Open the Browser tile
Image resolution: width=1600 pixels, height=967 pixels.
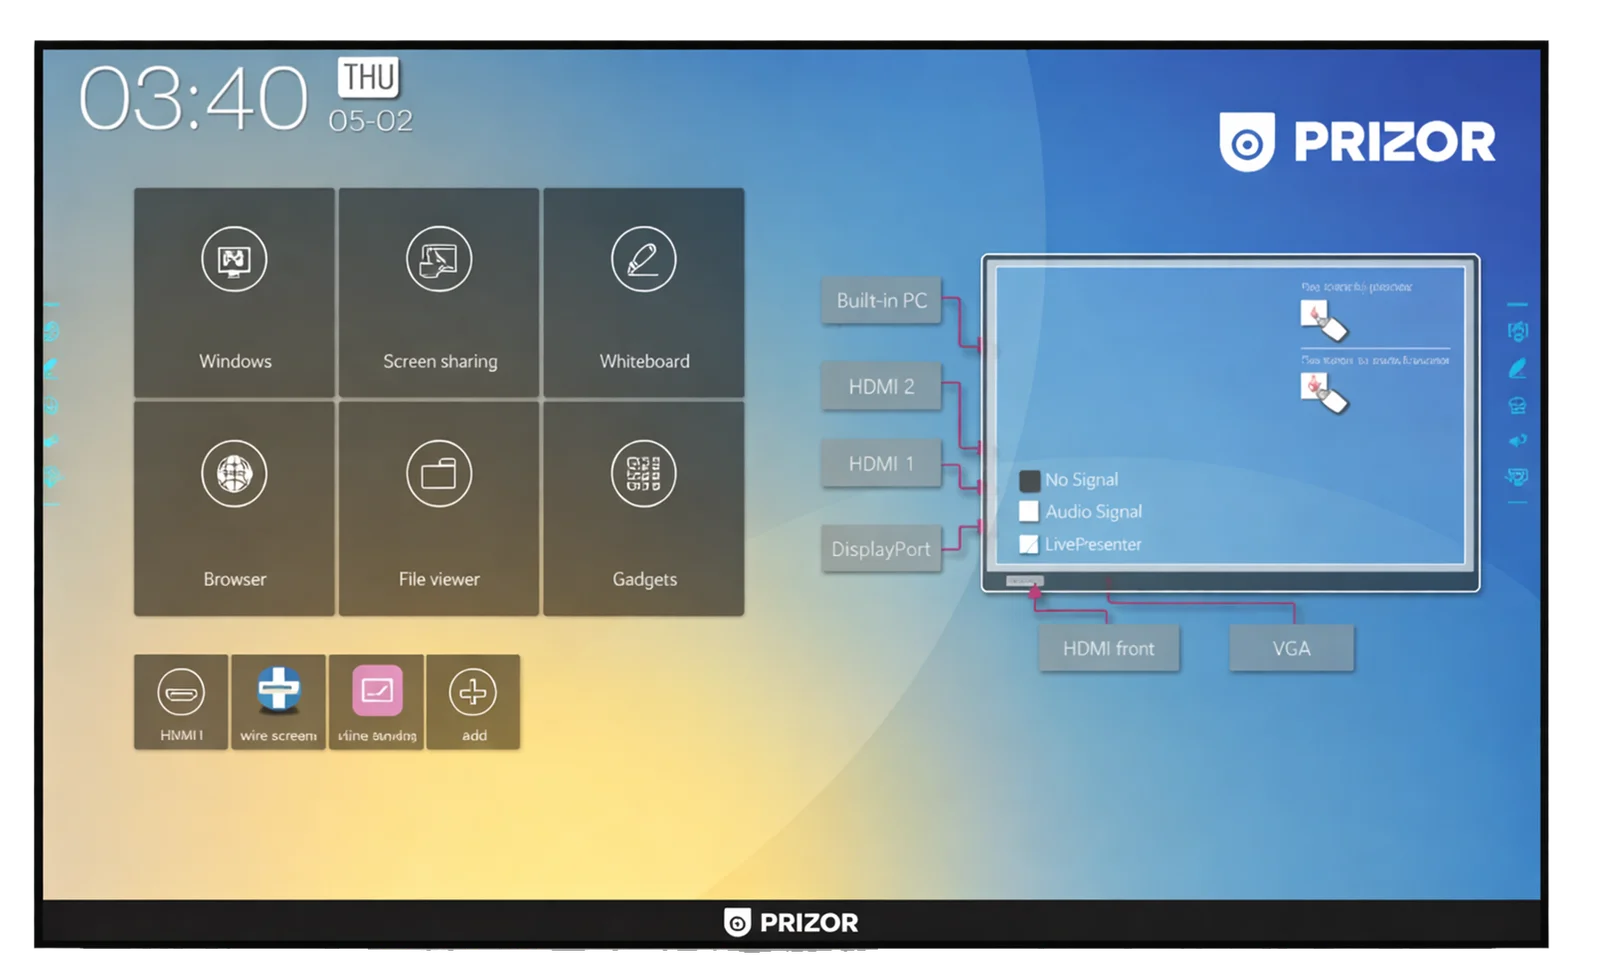point(234,509)
